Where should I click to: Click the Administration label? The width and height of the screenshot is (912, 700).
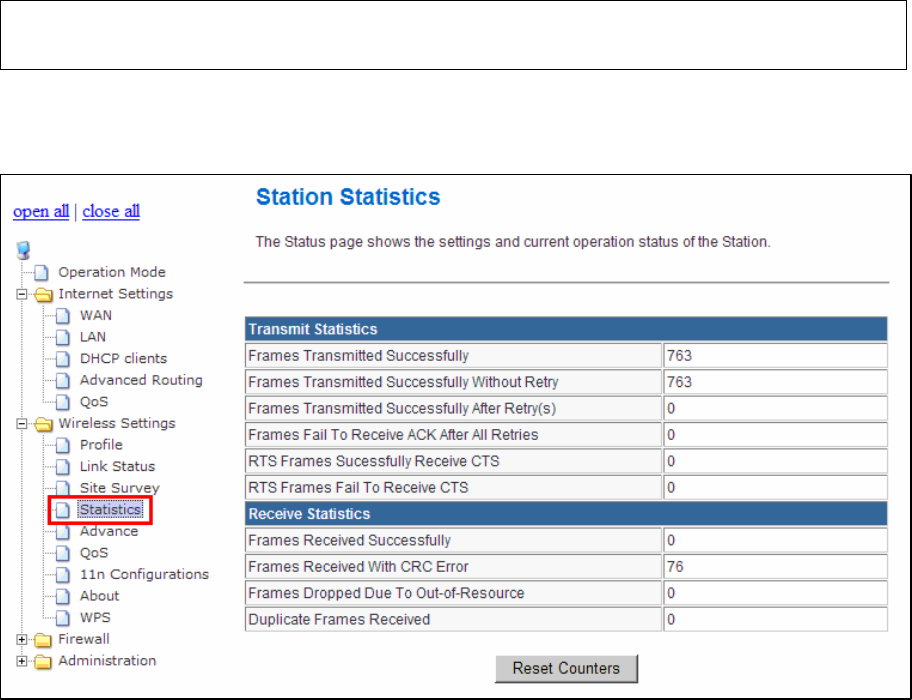point(107,660)
